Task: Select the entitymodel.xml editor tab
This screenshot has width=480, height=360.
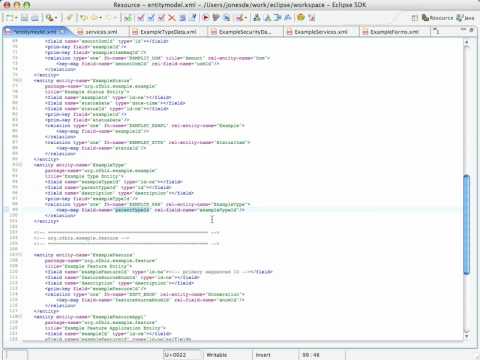Action: (35, 32)
